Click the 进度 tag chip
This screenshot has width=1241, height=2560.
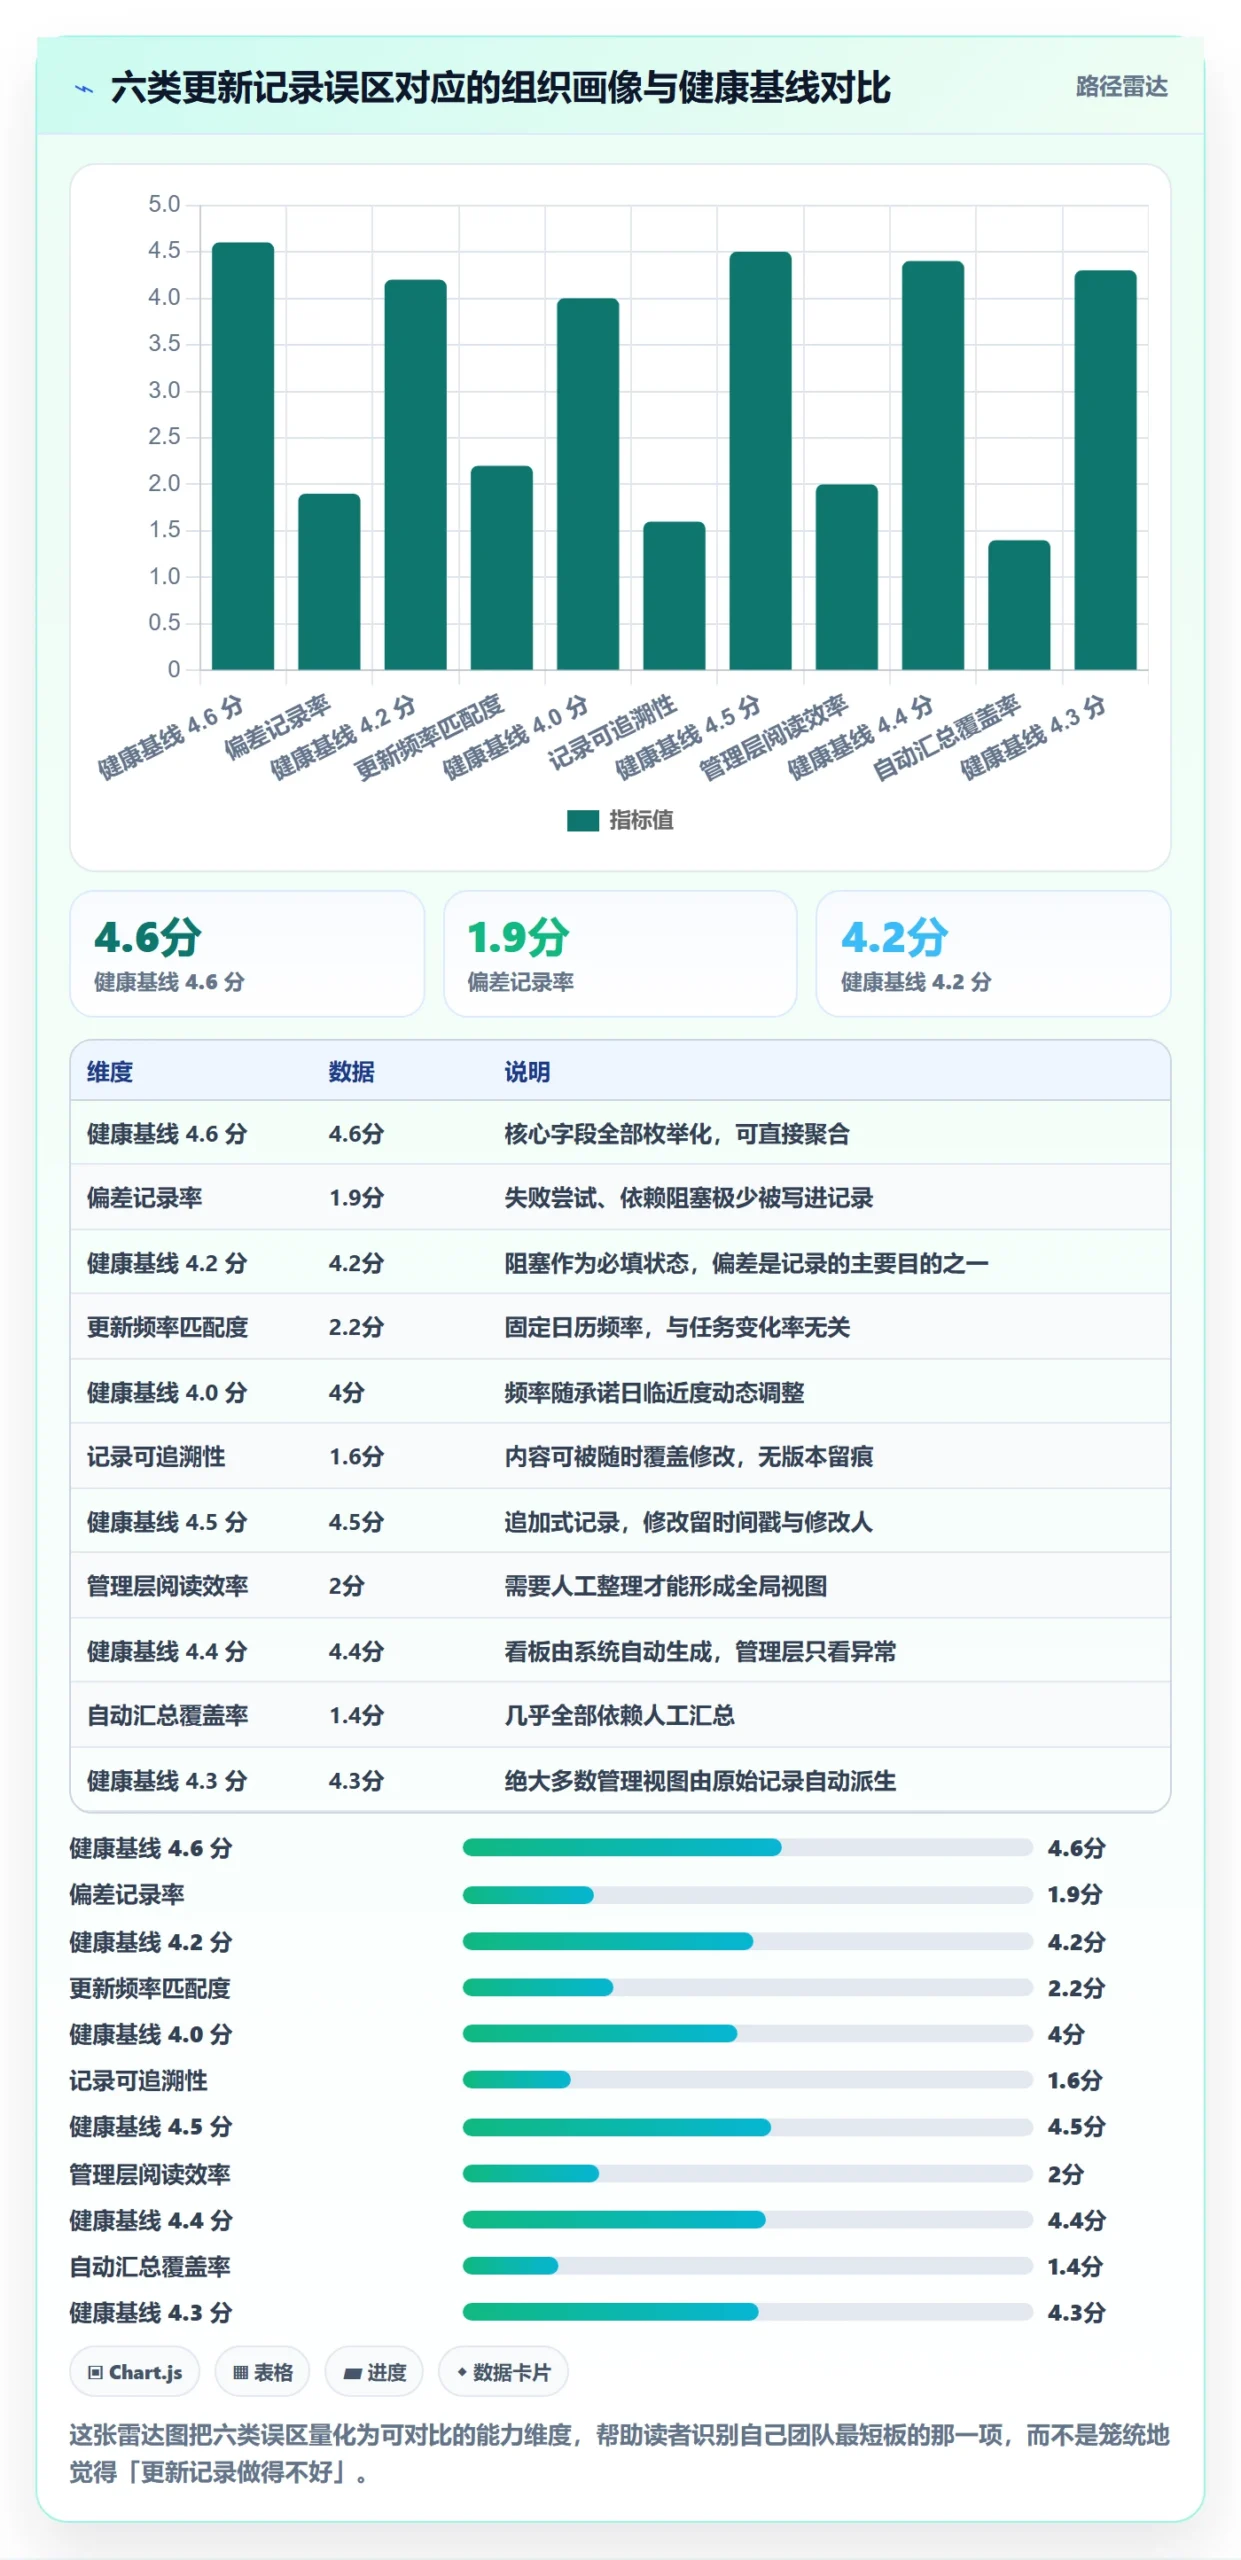click(374, 2371)
